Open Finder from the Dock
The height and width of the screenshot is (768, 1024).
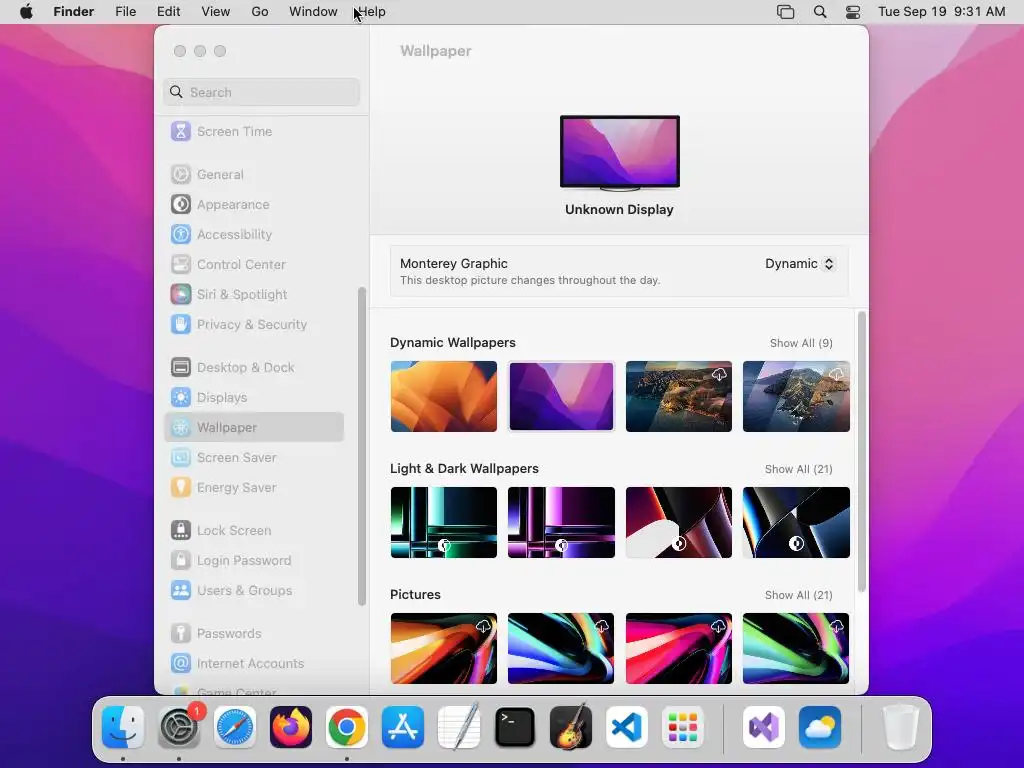(123, 727)
